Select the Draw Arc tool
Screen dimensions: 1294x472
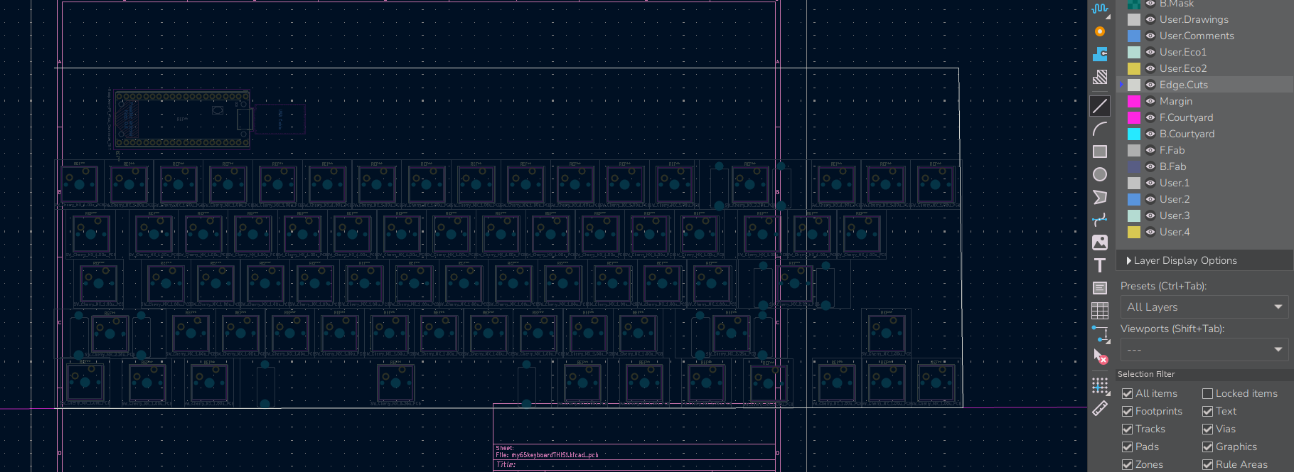(1100, 129)
